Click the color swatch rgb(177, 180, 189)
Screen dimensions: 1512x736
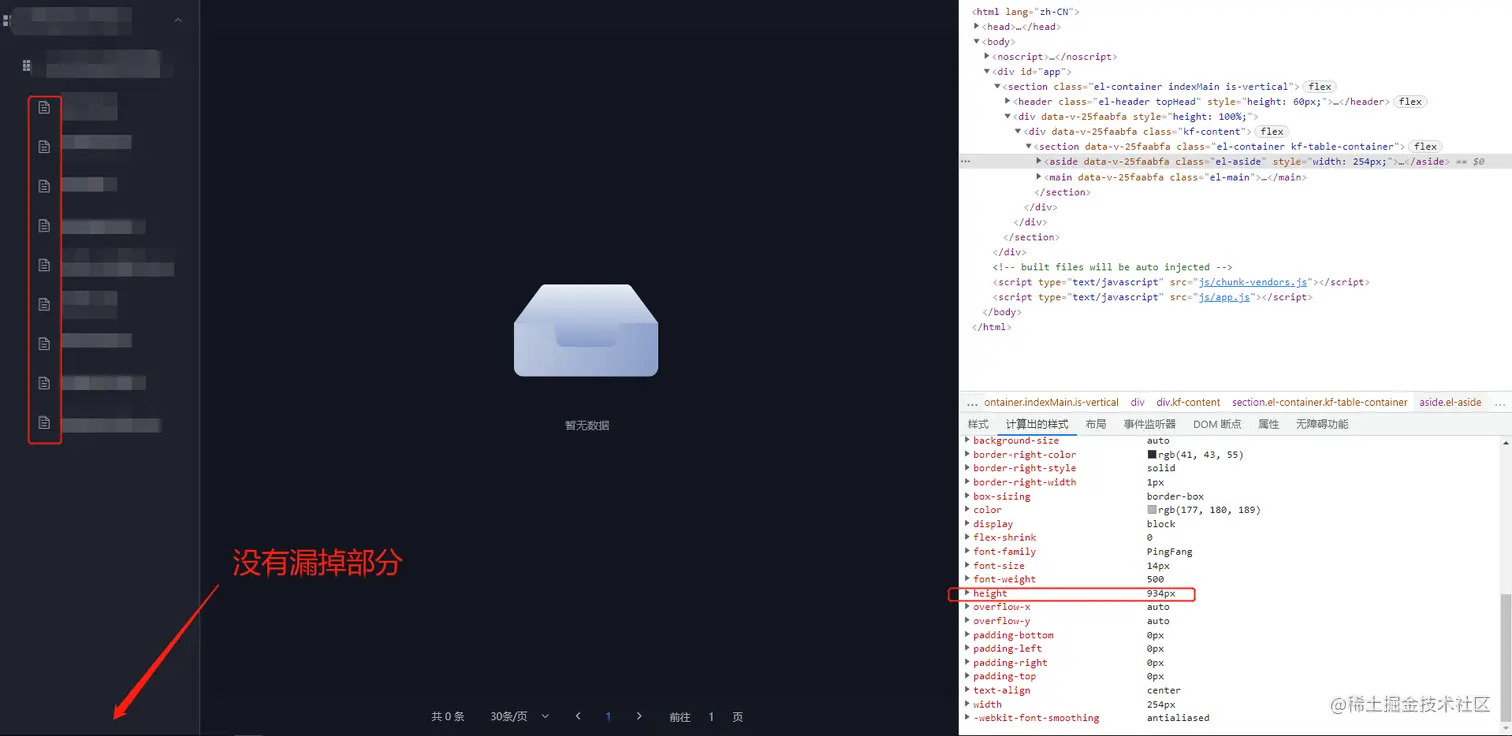click(1152, 510)
